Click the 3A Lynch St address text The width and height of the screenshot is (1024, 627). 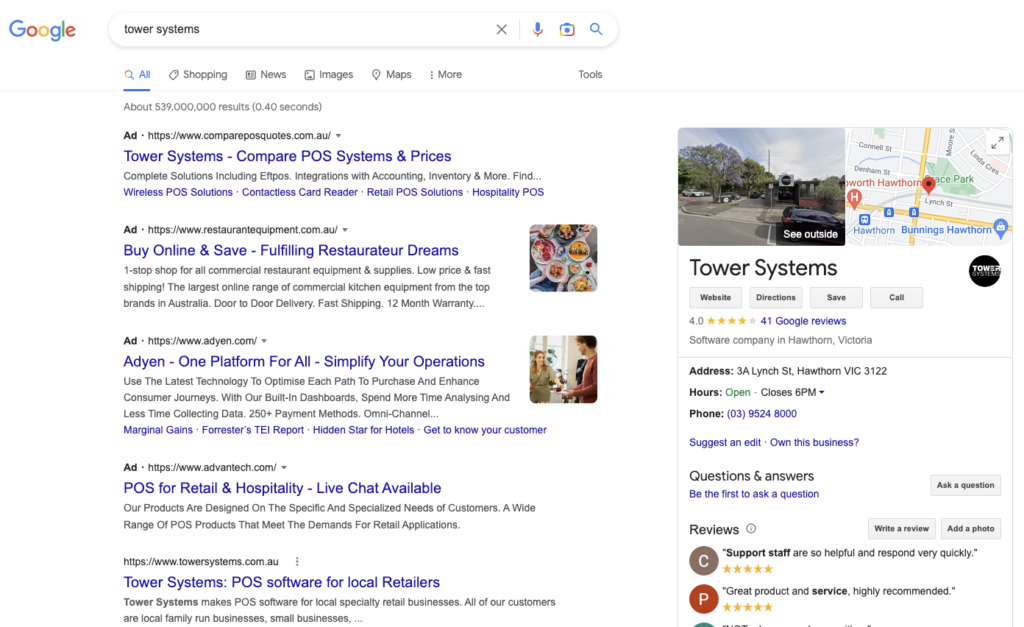click(812, 372)
